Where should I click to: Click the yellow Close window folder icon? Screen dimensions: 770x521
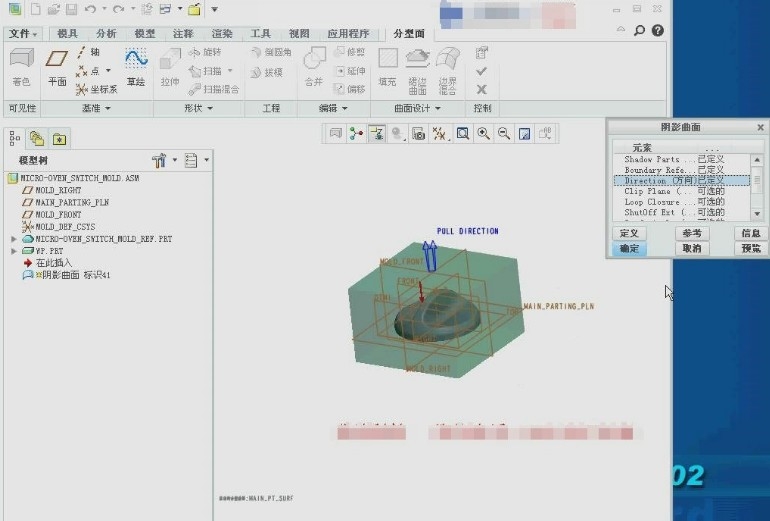[x=194, y=9]
